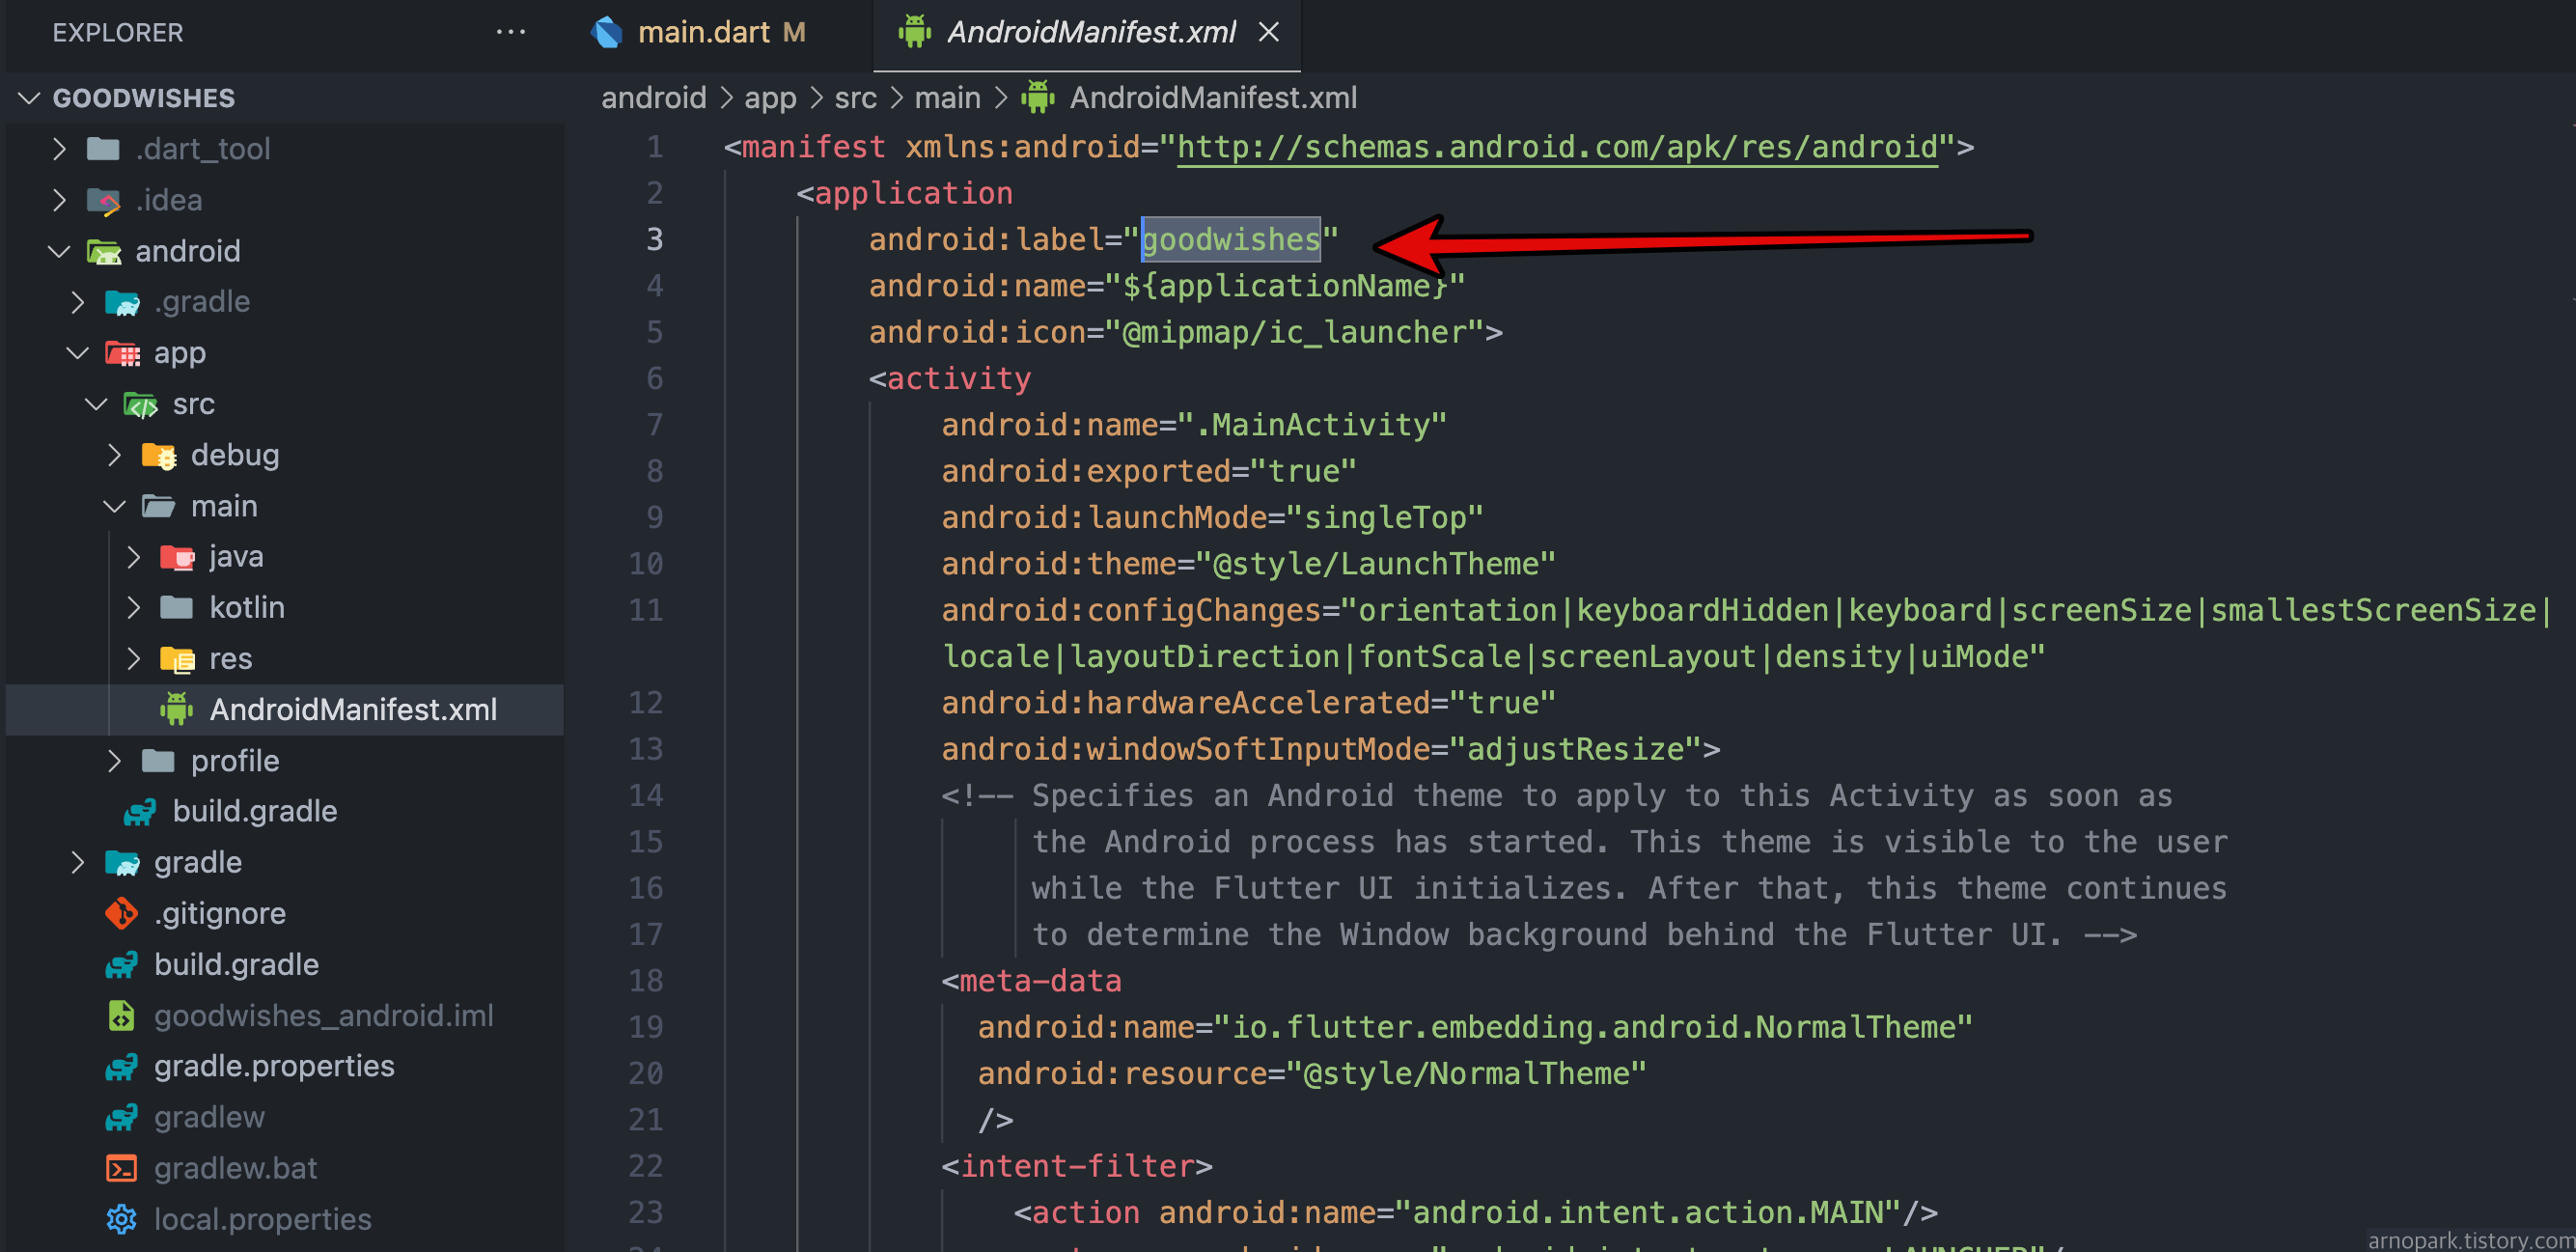Click the Android icon in the breadcrumb path

(1037, 97)
